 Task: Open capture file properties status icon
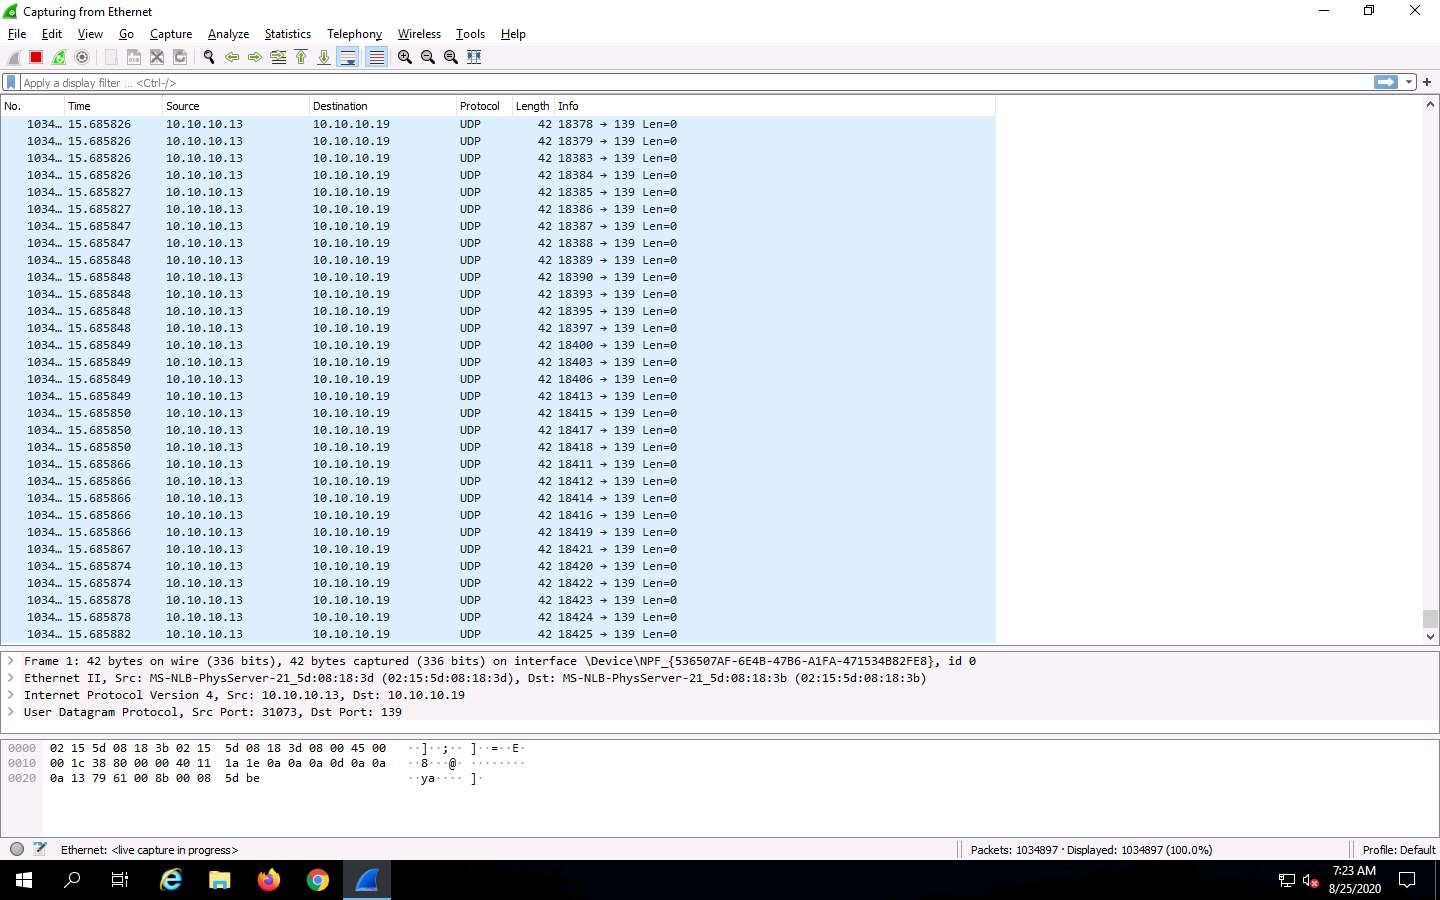coord(40,849)
